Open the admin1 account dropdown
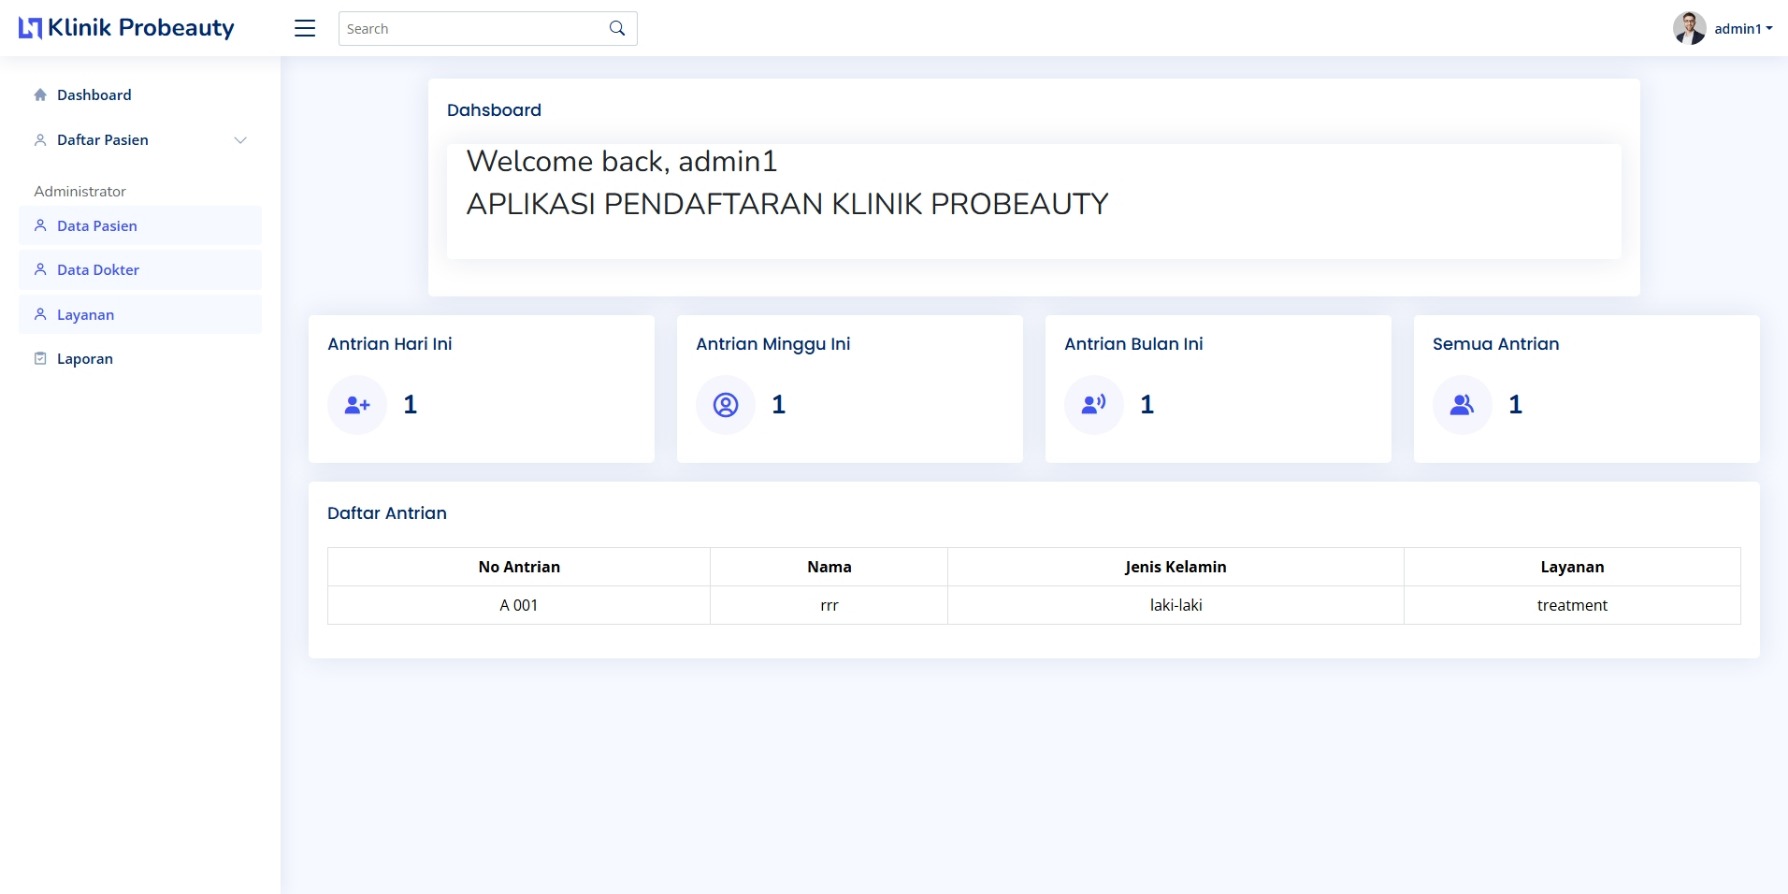This screenshot has width=1788, height=894. (x=1743, y=29)
